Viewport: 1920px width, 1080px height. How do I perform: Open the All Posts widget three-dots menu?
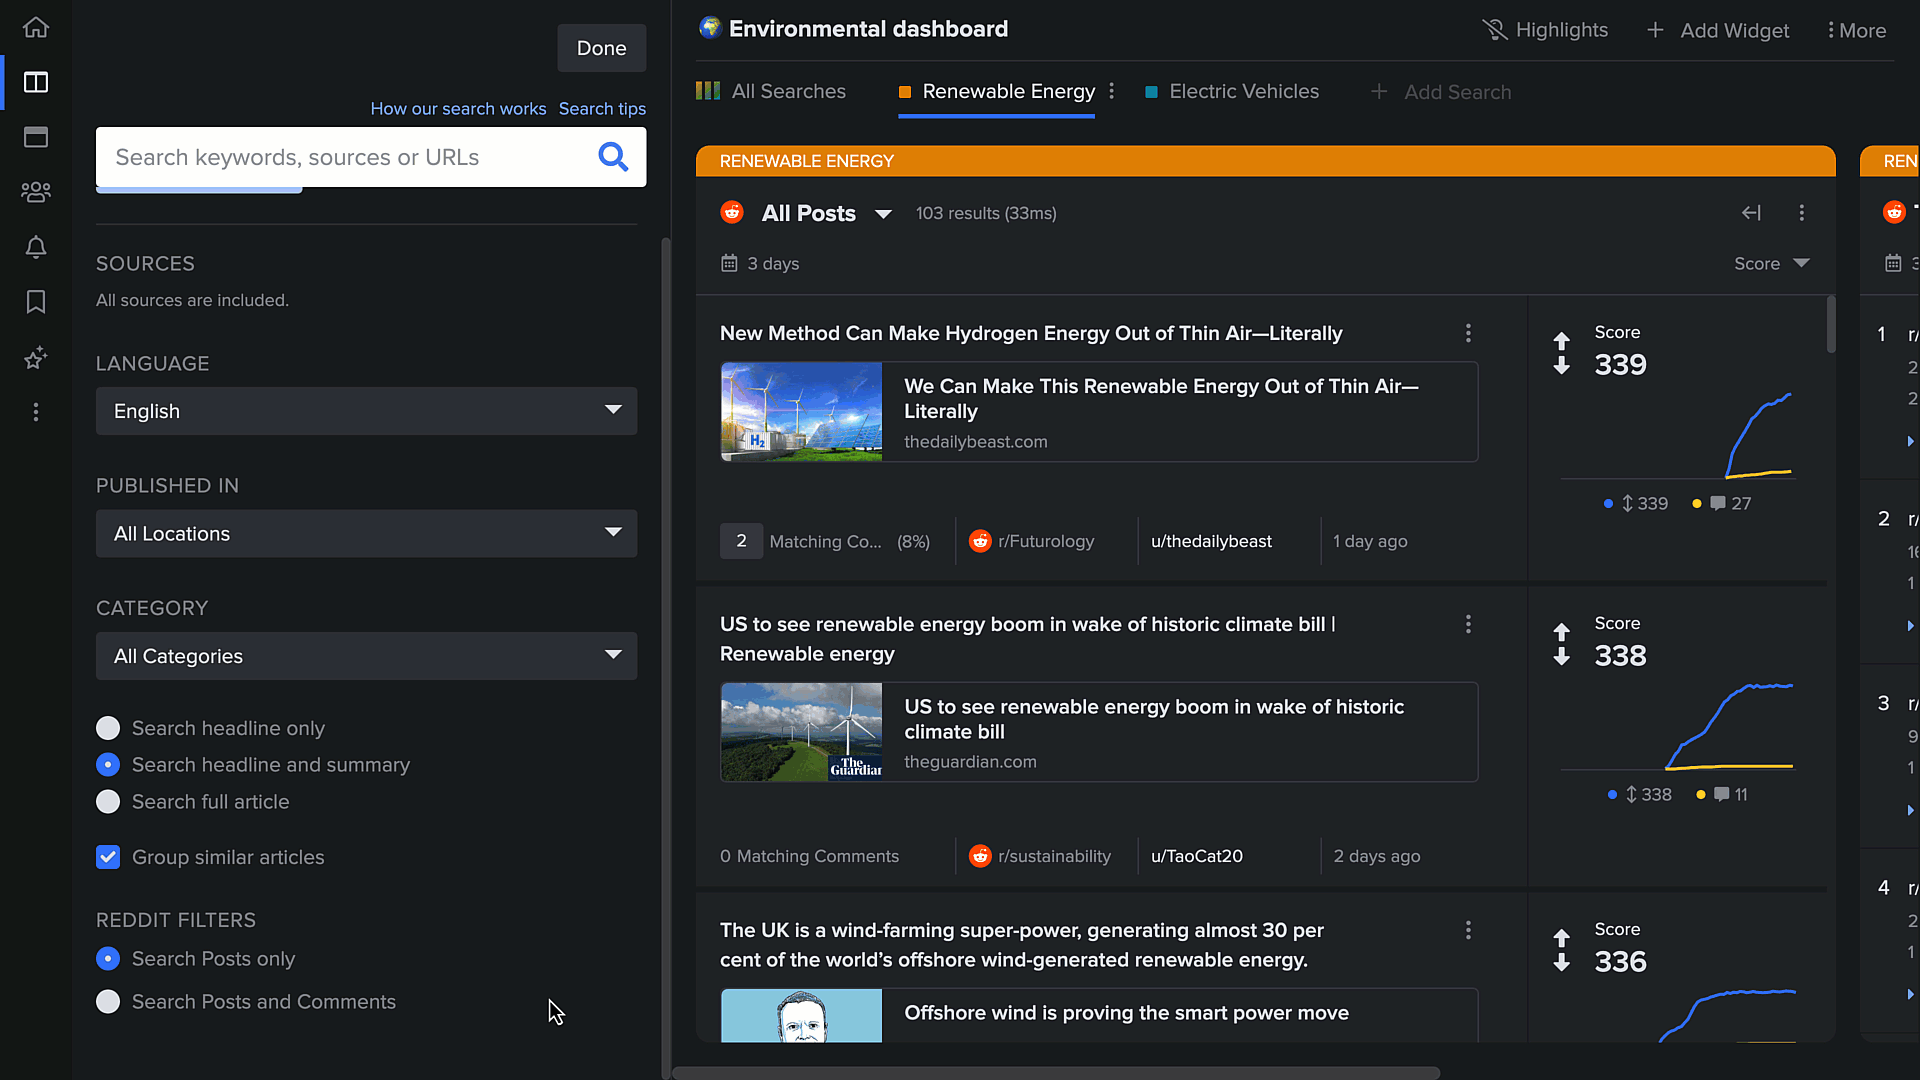(x=1802, y=213)
